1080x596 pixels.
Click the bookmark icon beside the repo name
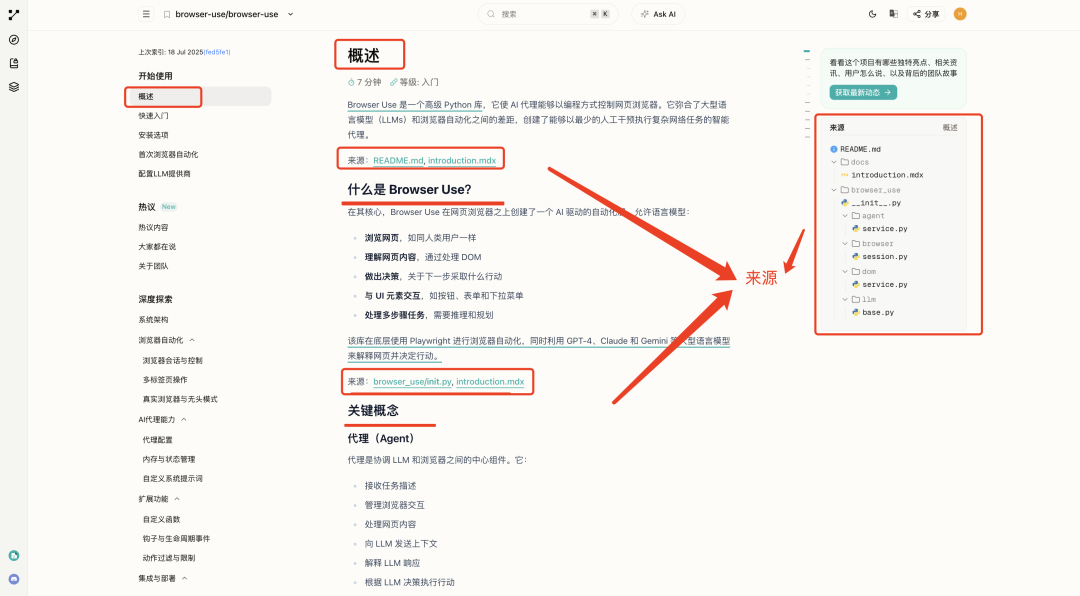(167, 14)
